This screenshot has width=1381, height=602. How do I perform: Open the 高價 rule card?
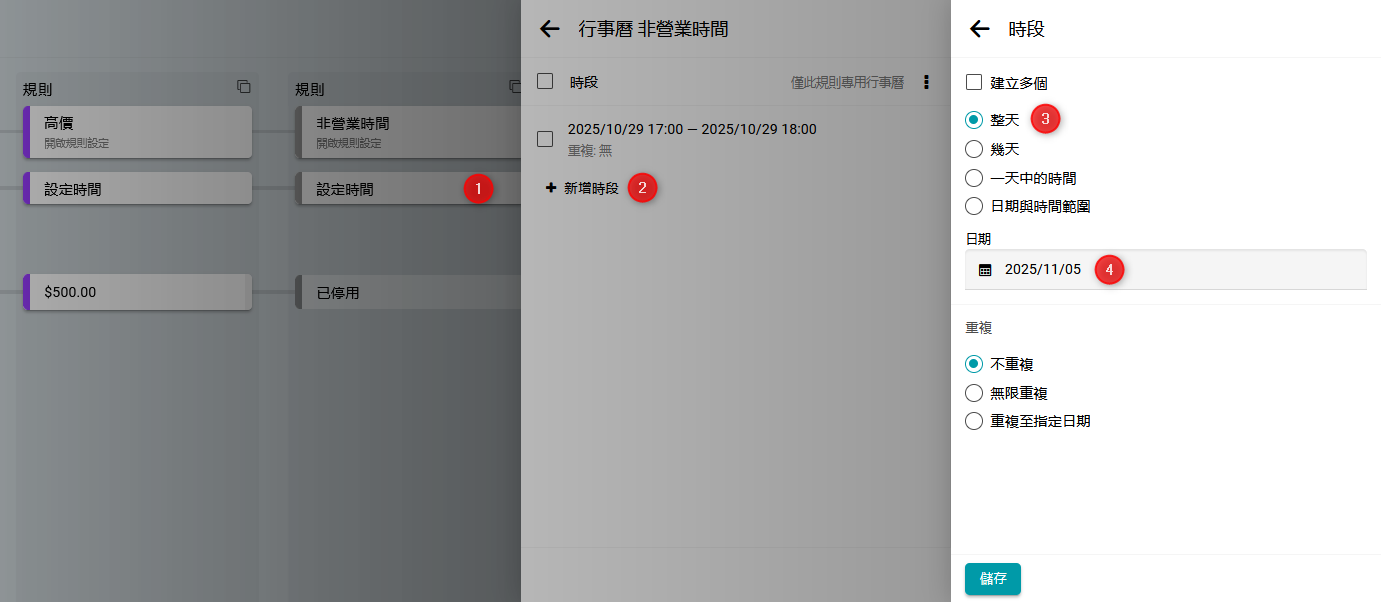coord(138,132)
